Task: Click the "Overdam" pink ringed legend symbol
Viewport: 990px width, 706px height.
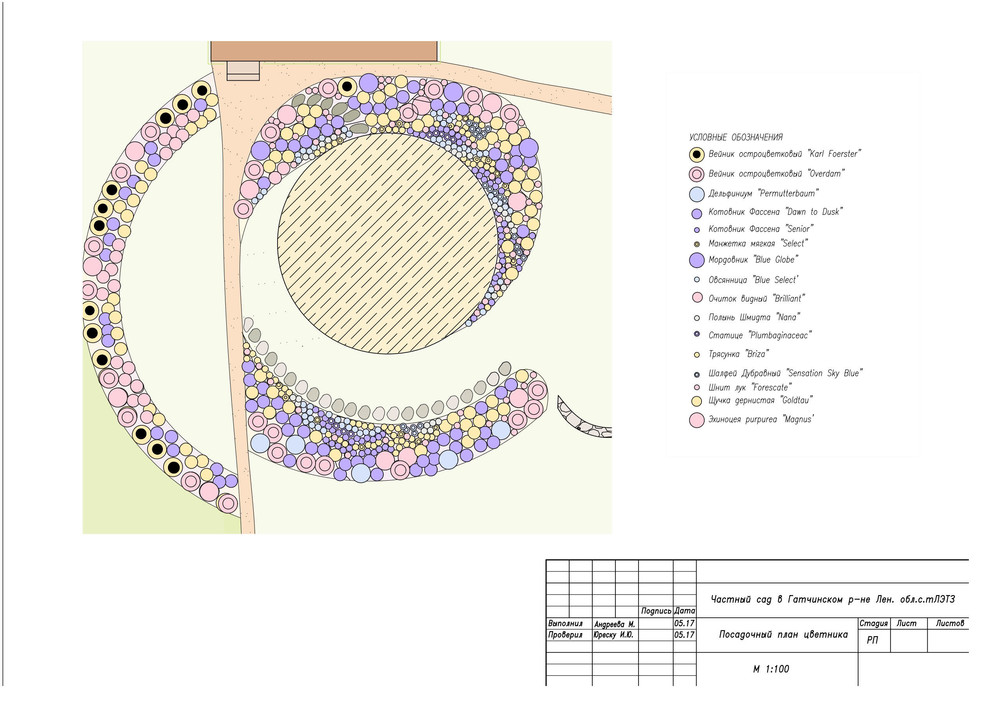Action: [x=697, y=173]
